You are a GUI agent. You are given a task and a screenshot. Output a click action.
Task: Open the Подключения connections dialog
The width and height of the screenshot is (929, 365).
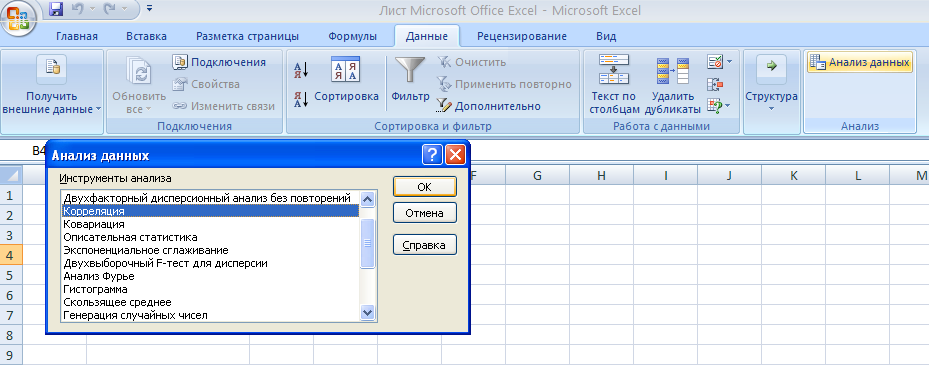pos(219,62)
